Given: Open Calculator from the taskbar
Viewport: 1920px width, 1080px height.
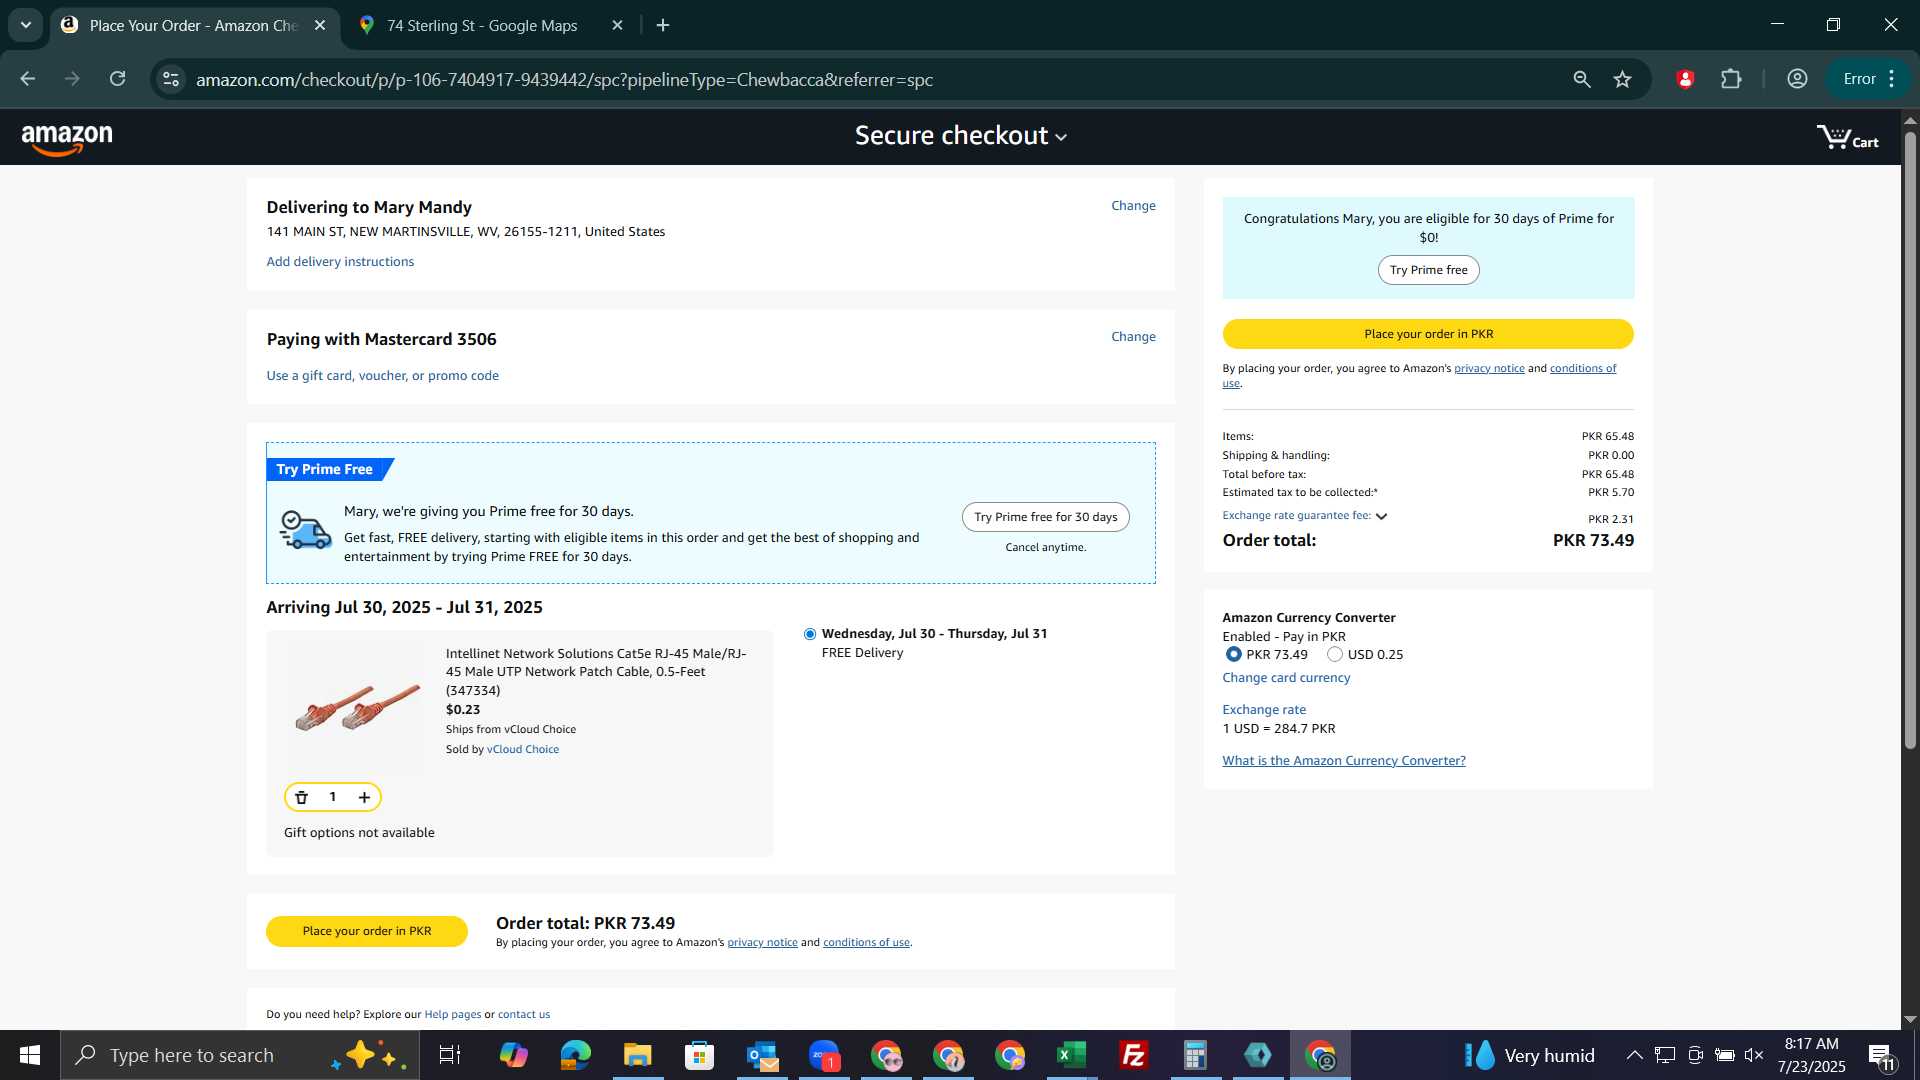Looking at the screenshot, I should click(1195, 1055).
